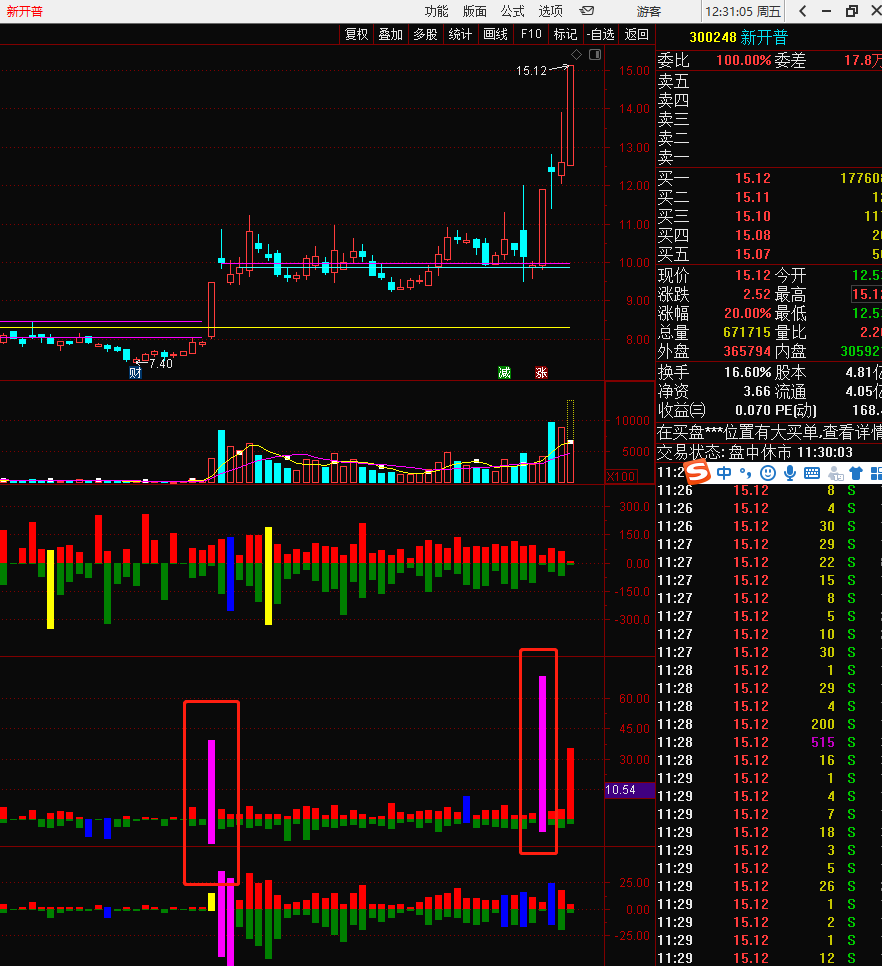This screenshot has width=882, height=966.
Task: Open the Sogou emoji smiley panel
Action: (x=767, y=472)
